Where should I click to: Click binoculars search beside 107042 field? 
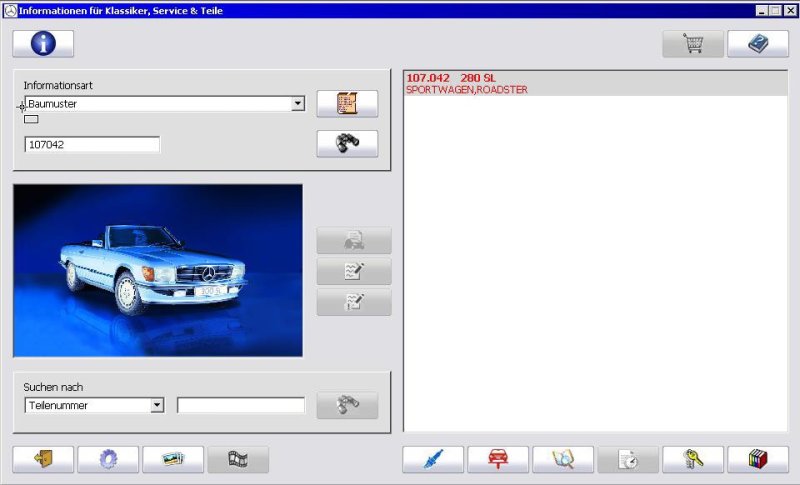(347, 143)
